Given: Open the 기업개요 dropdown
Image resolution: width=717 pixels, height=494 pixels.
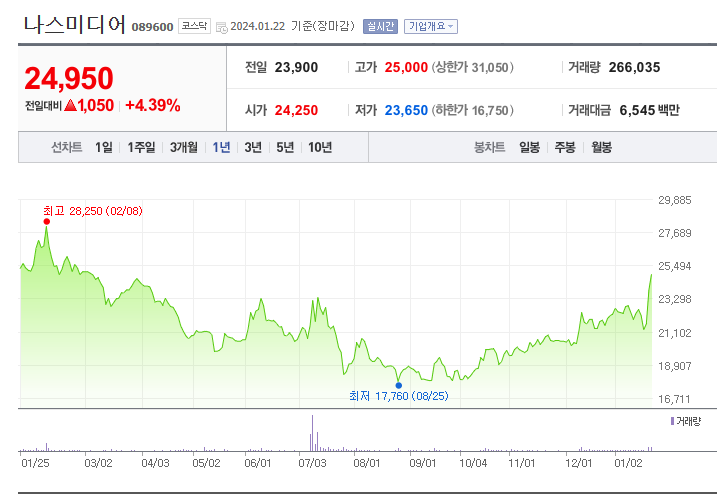Looking at the screenshot, I should (430, 26).
